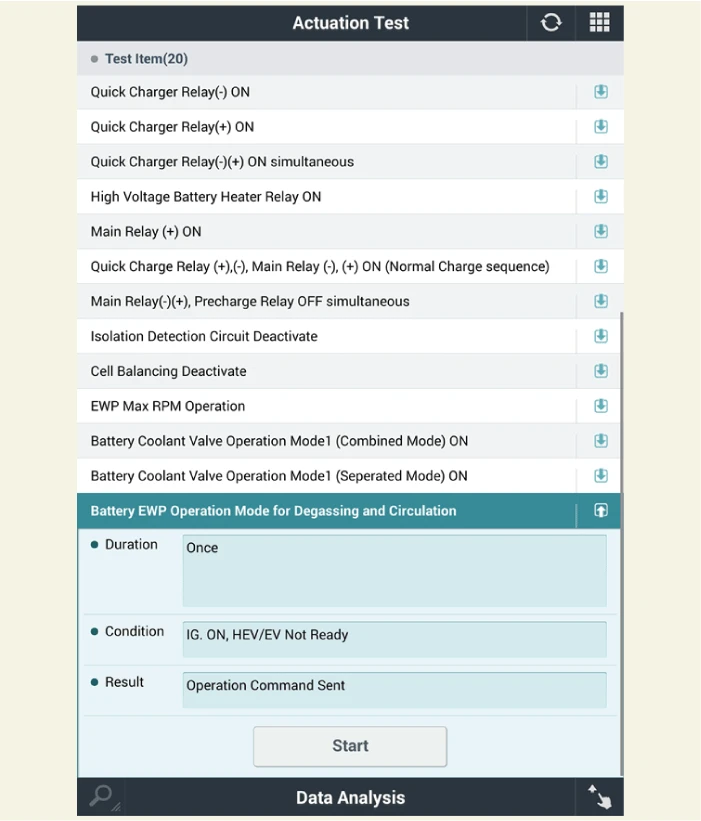Click the Duration label
Screen dimensions: 701x821
pos(131,545)
